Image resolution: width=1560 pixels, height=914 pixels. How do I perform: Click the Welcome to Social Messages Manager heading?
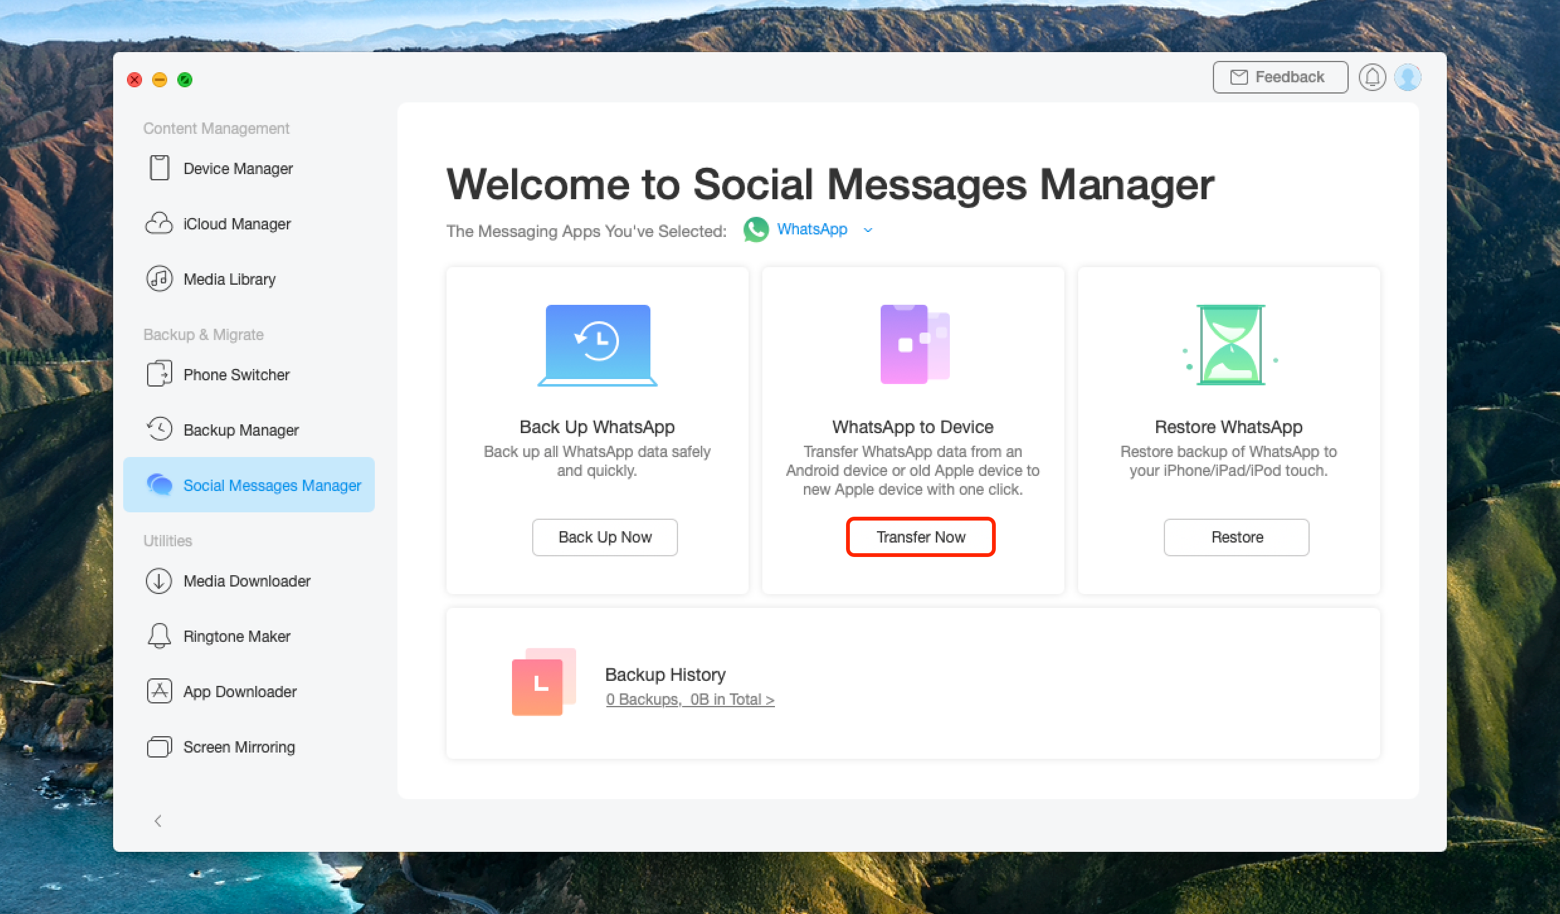[x=830, y=184]
